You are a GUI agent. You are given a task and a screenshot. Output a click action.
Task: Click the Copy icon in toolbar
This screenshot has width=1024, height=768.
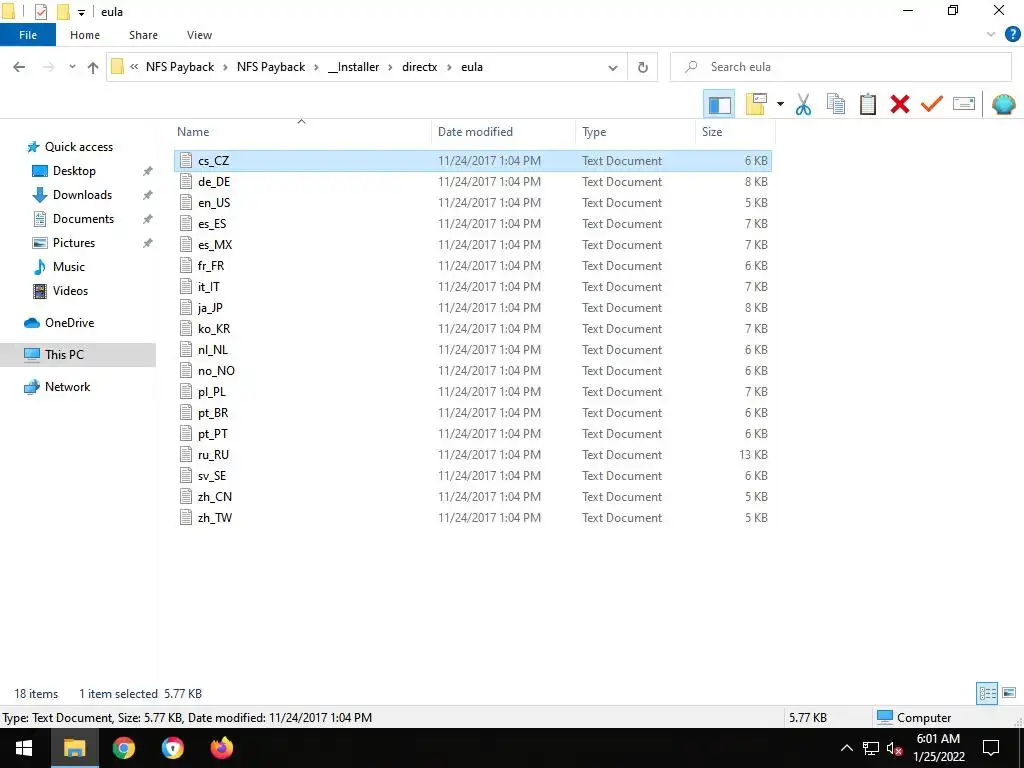(836, 104)
